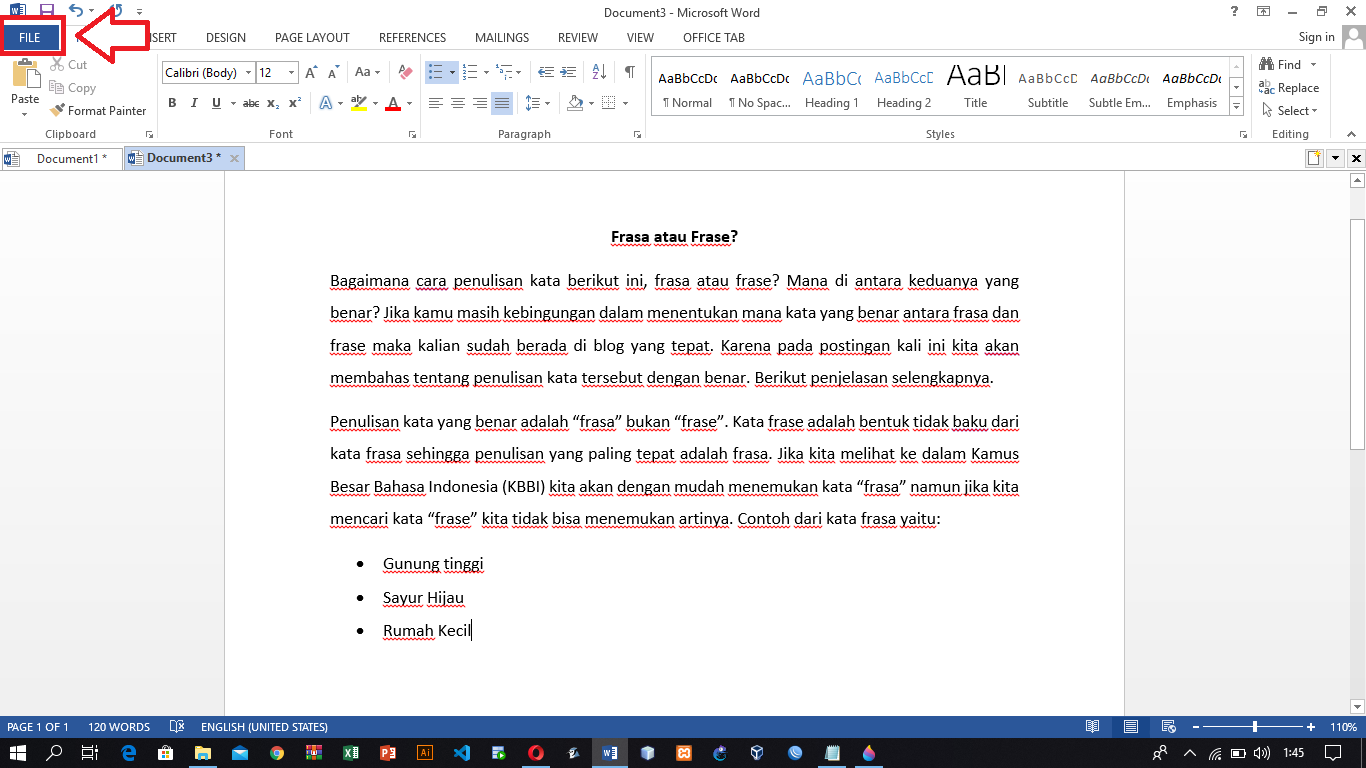Toggle Justify alignment
Image resolution: width=1366 pixels, height=768 pixels.
[502, 103]
